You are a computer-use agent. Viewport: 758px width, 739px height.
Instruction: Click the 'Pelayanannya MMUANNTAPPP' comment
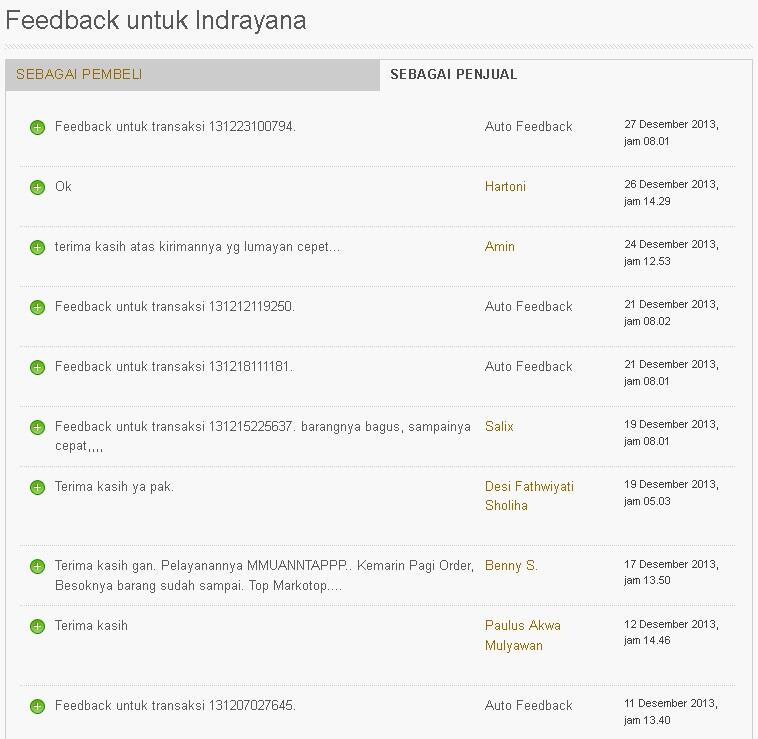[x=264, y=576]
